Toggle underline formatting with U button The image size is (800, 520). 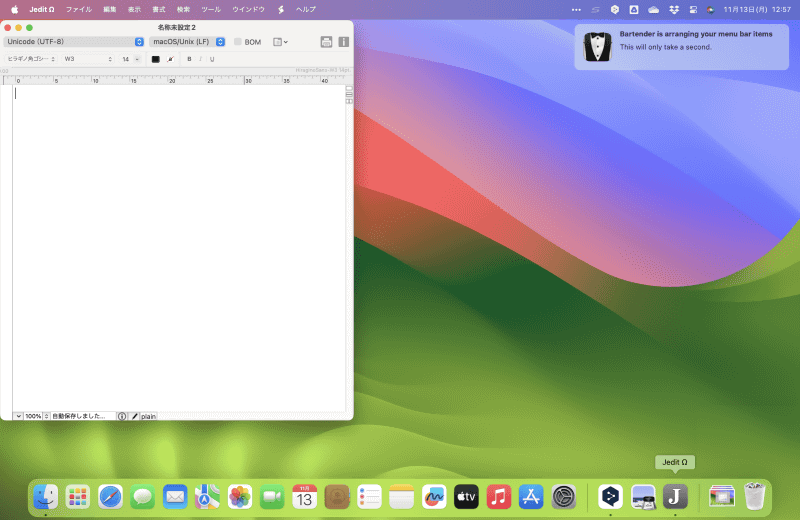click(212, 59)
